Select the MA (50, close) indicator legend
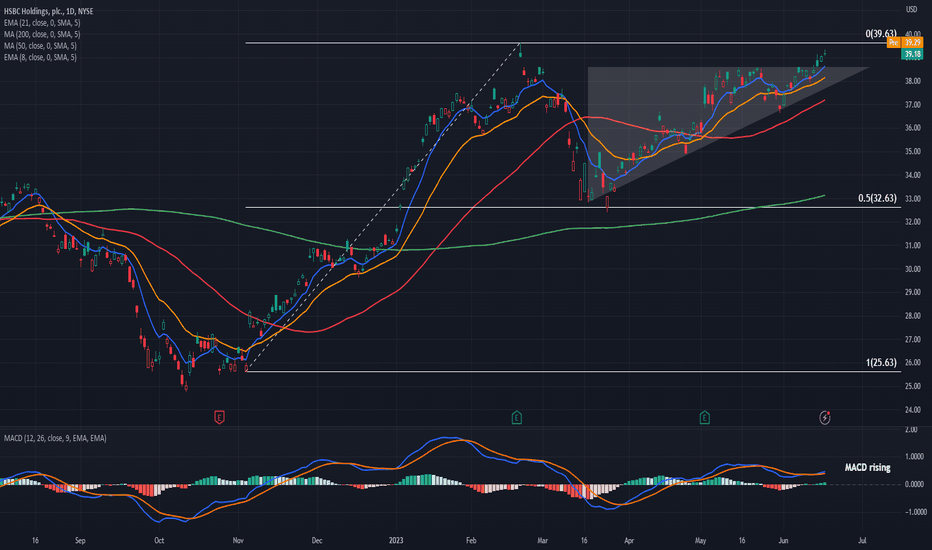 pos(40,46)
